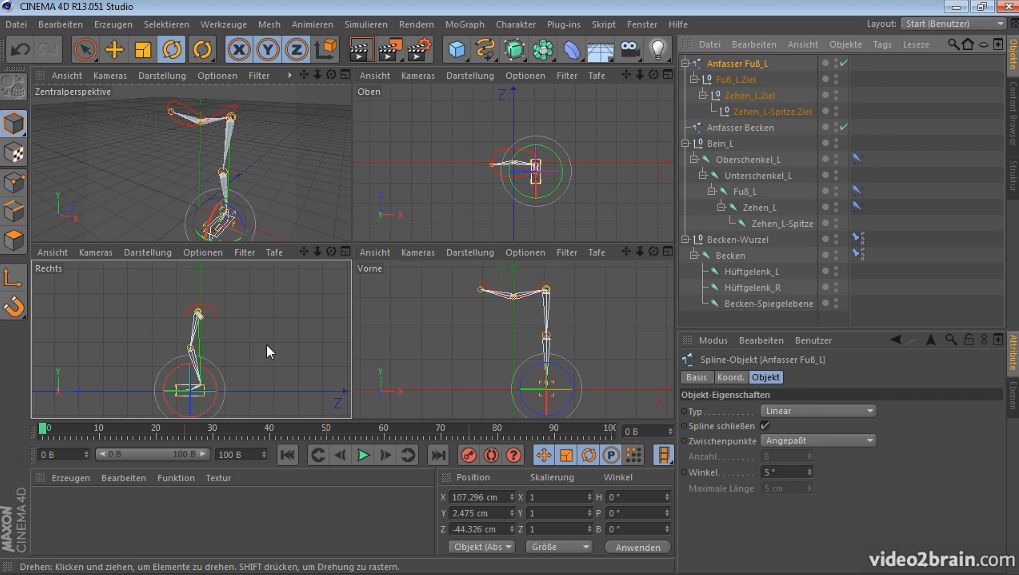Image resolution: width=1019 pixels, height=575 pixels.
Task: Switch to the Basis tab
Action: 696,377
